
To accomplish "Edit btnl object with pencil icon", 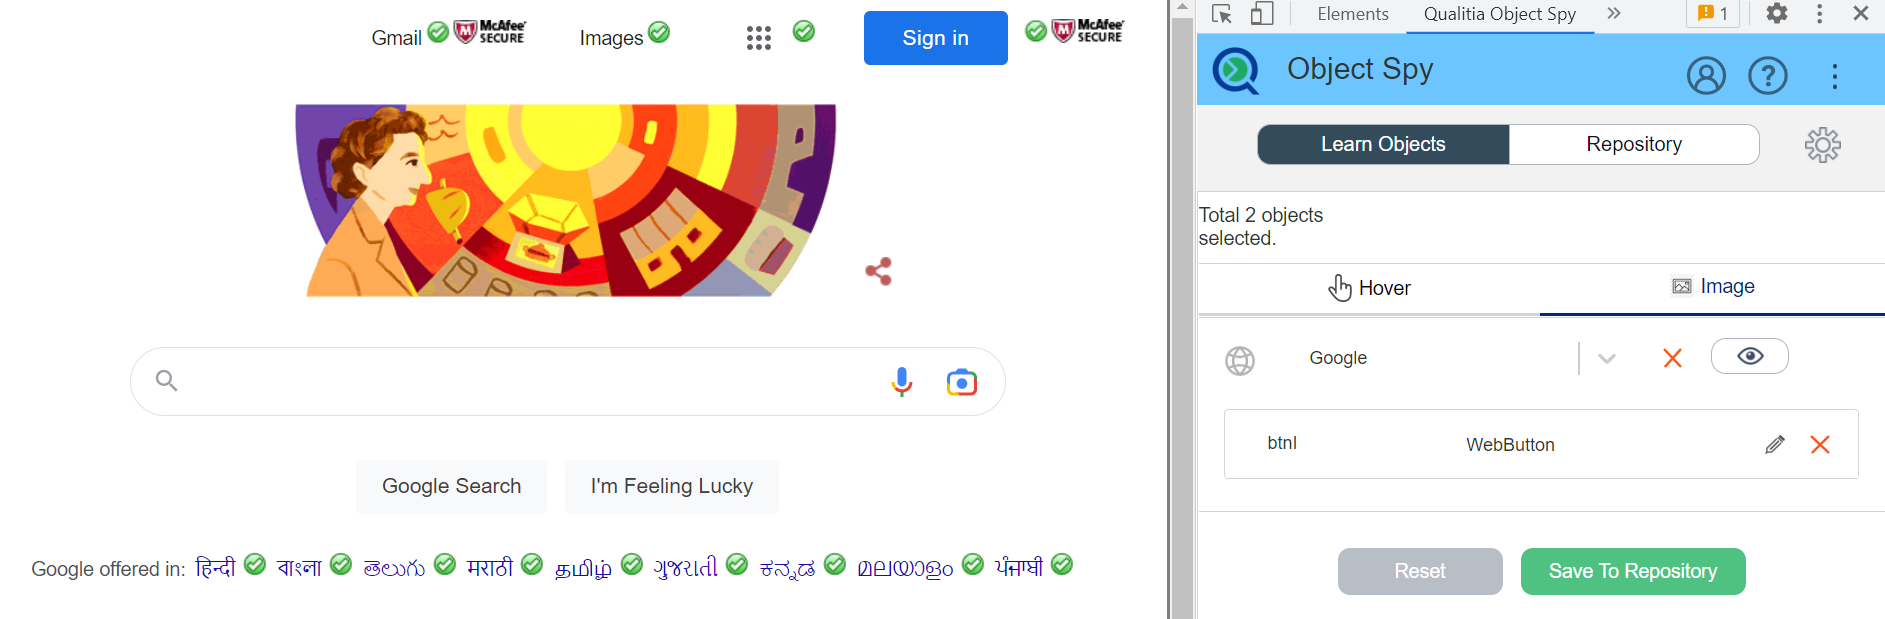I will click(1775, 444).
